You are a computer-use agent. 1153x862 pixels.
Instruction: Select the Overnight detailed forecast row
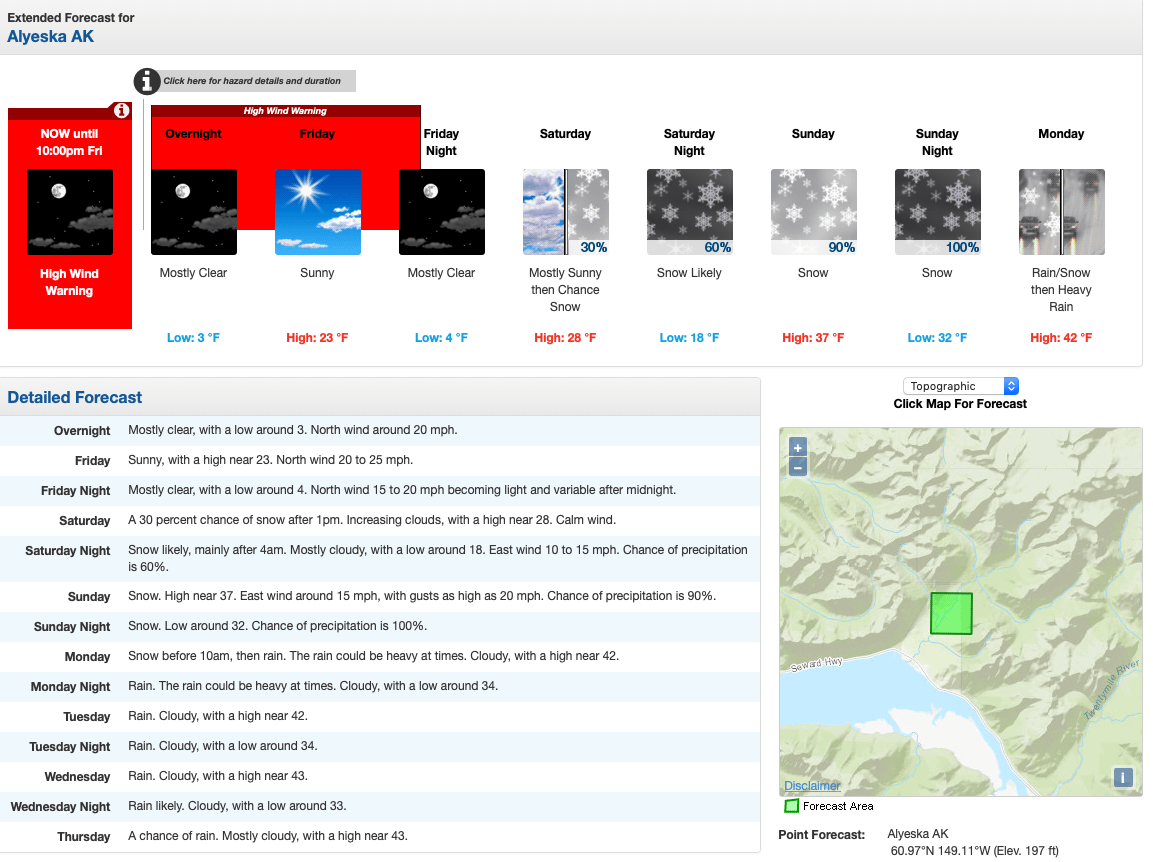point(380,430)
